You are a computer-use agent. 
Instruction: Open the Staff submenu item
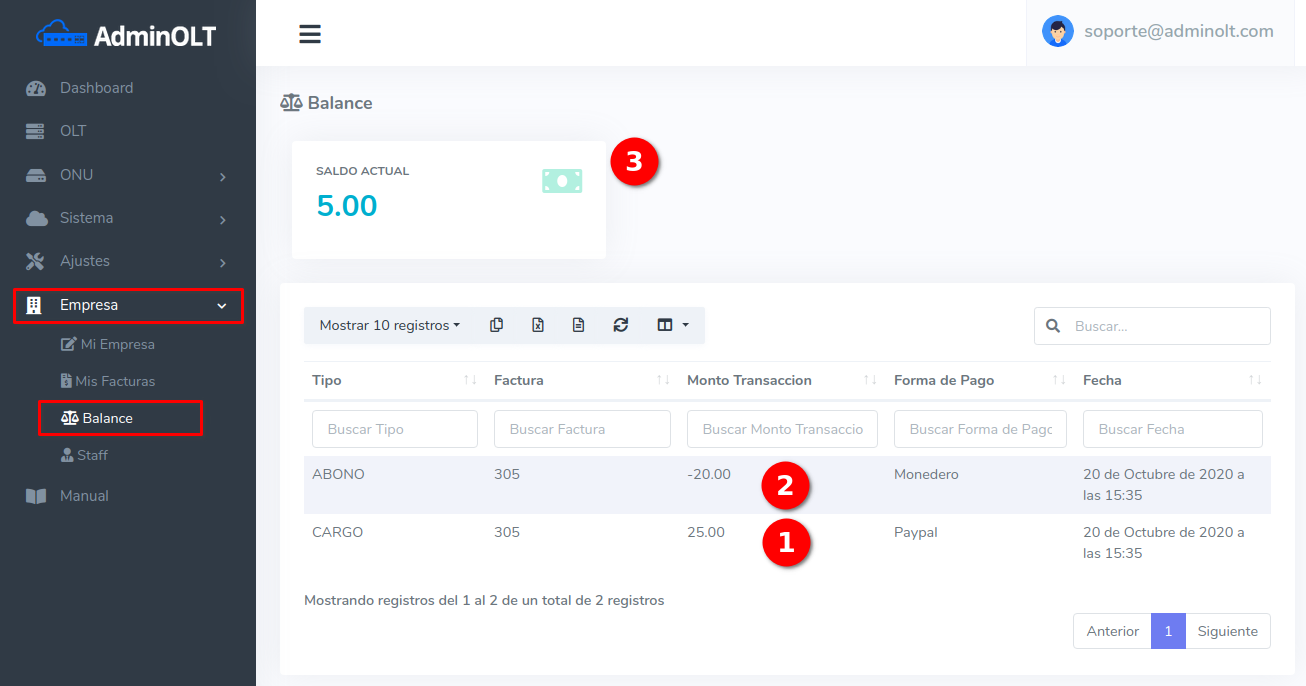click(x=91, y=455)
